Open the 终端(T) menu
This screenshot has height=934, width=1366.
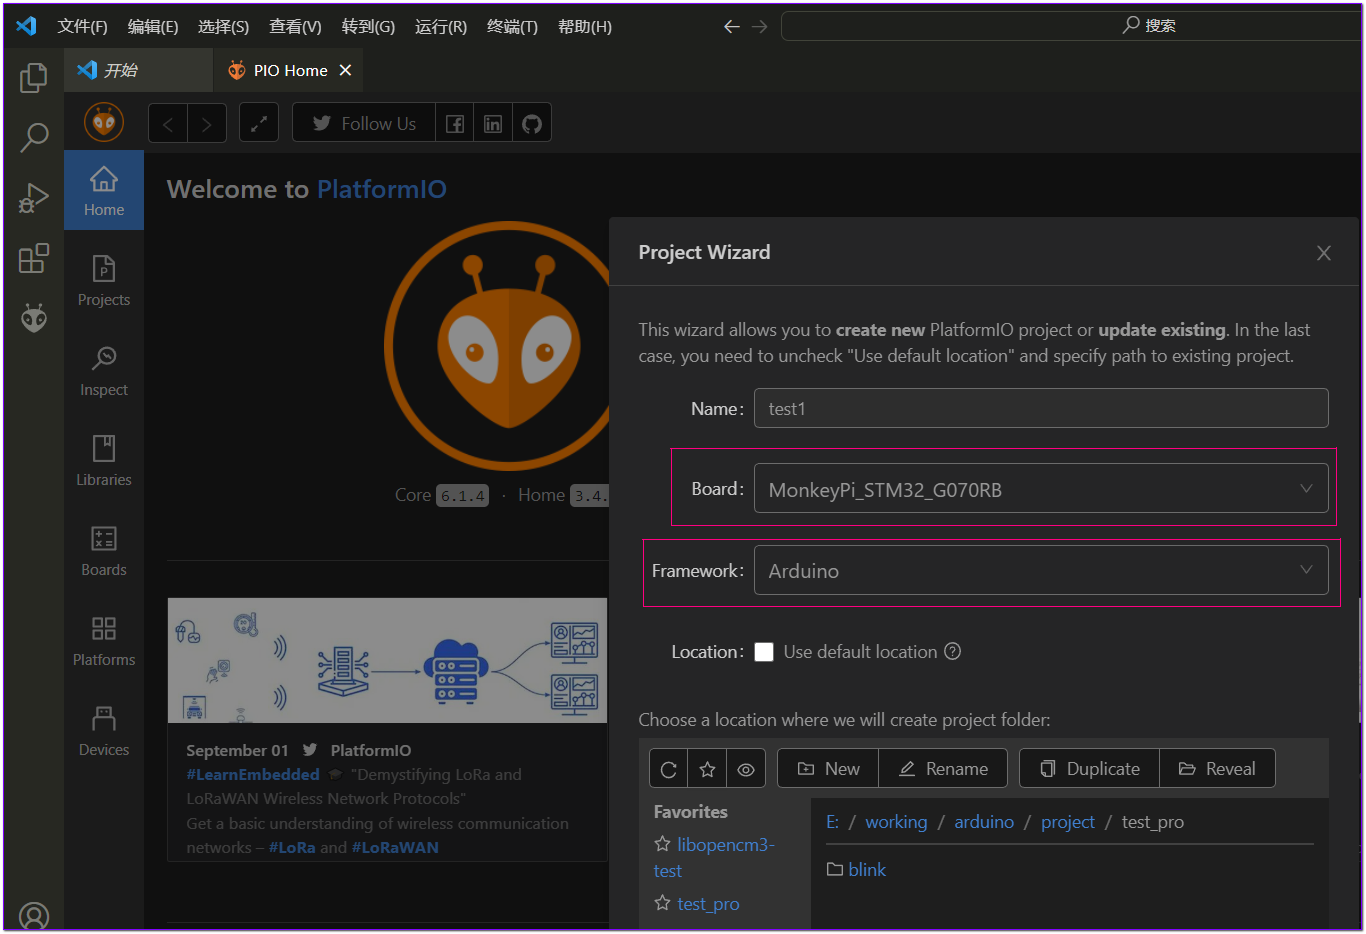click(512, 27)
